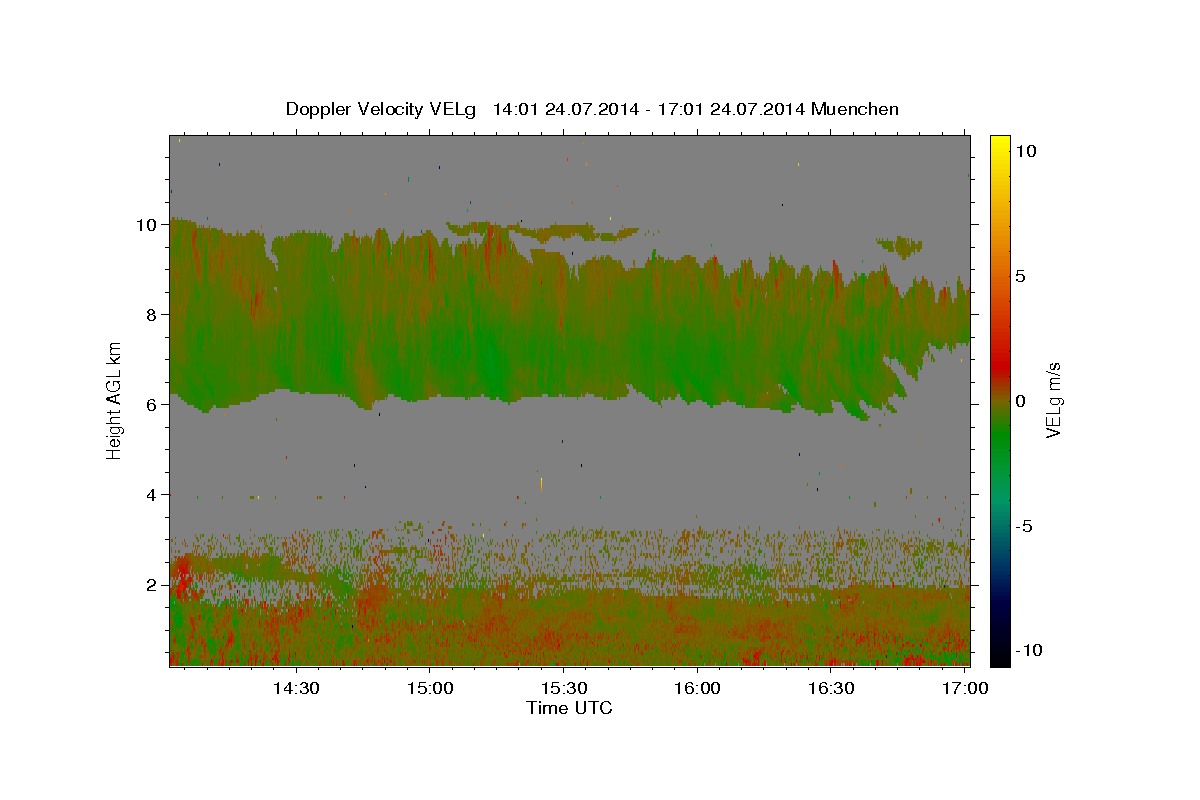The height and width of the screenshot is (800, 1200).
Task: Click the colorbar value 5 label
Action: [1021, 276]
